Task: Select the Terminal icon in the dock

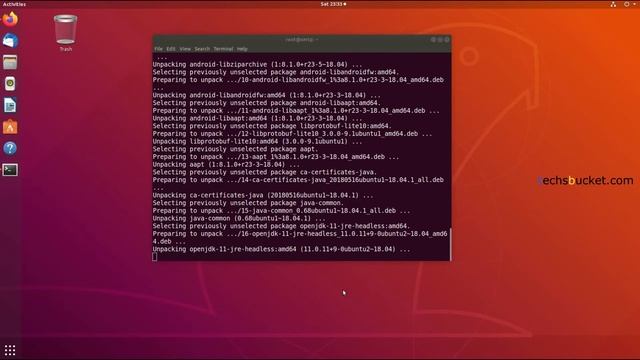Action: 10,170
